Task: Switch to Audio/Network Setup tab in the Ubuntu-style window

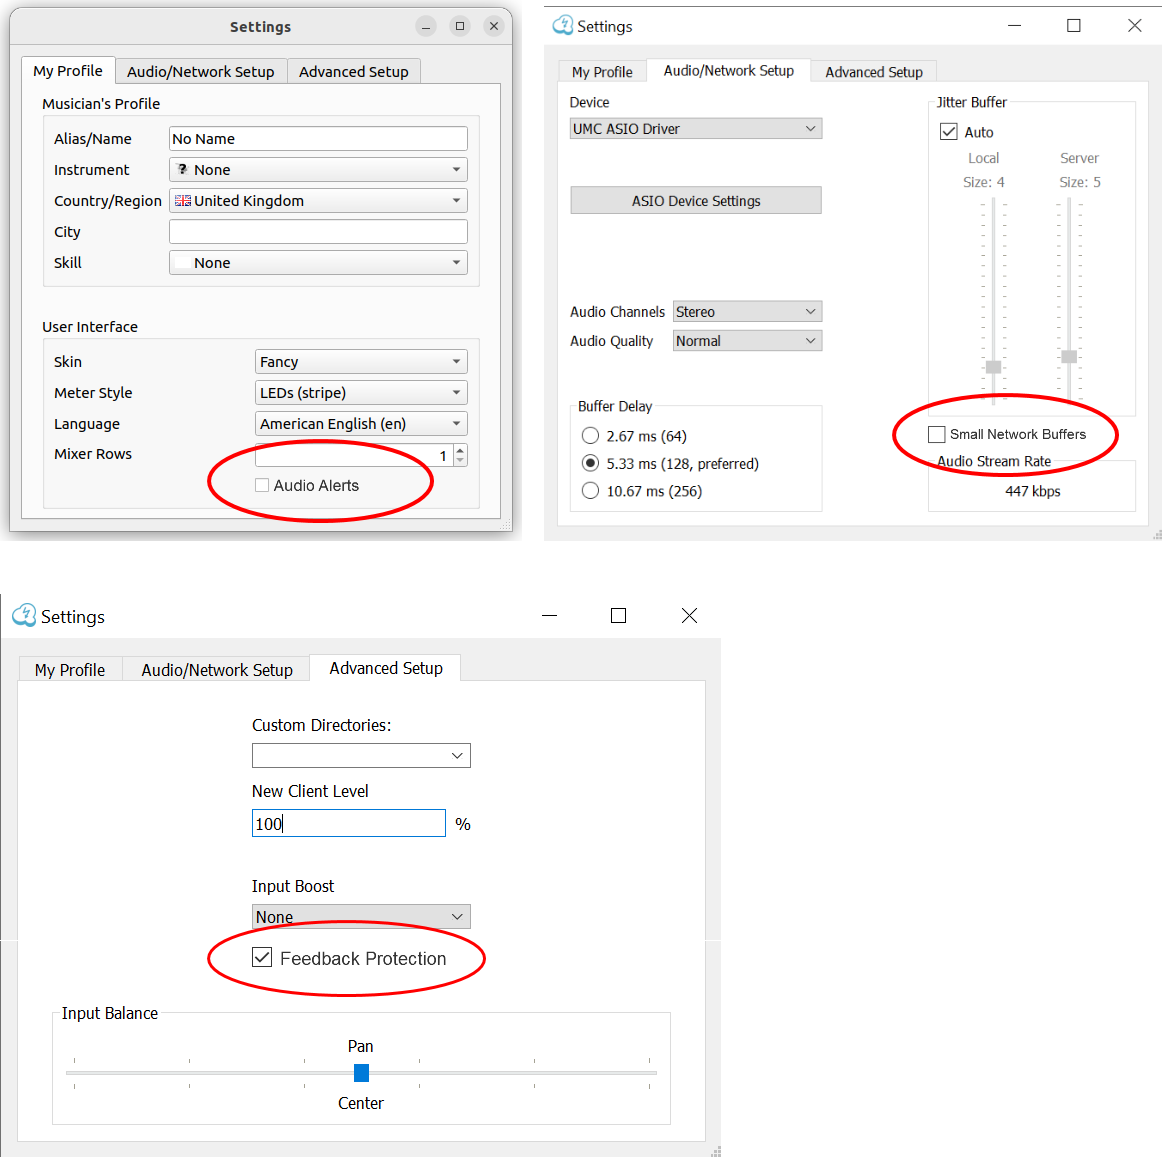Action: coord(201,72)
